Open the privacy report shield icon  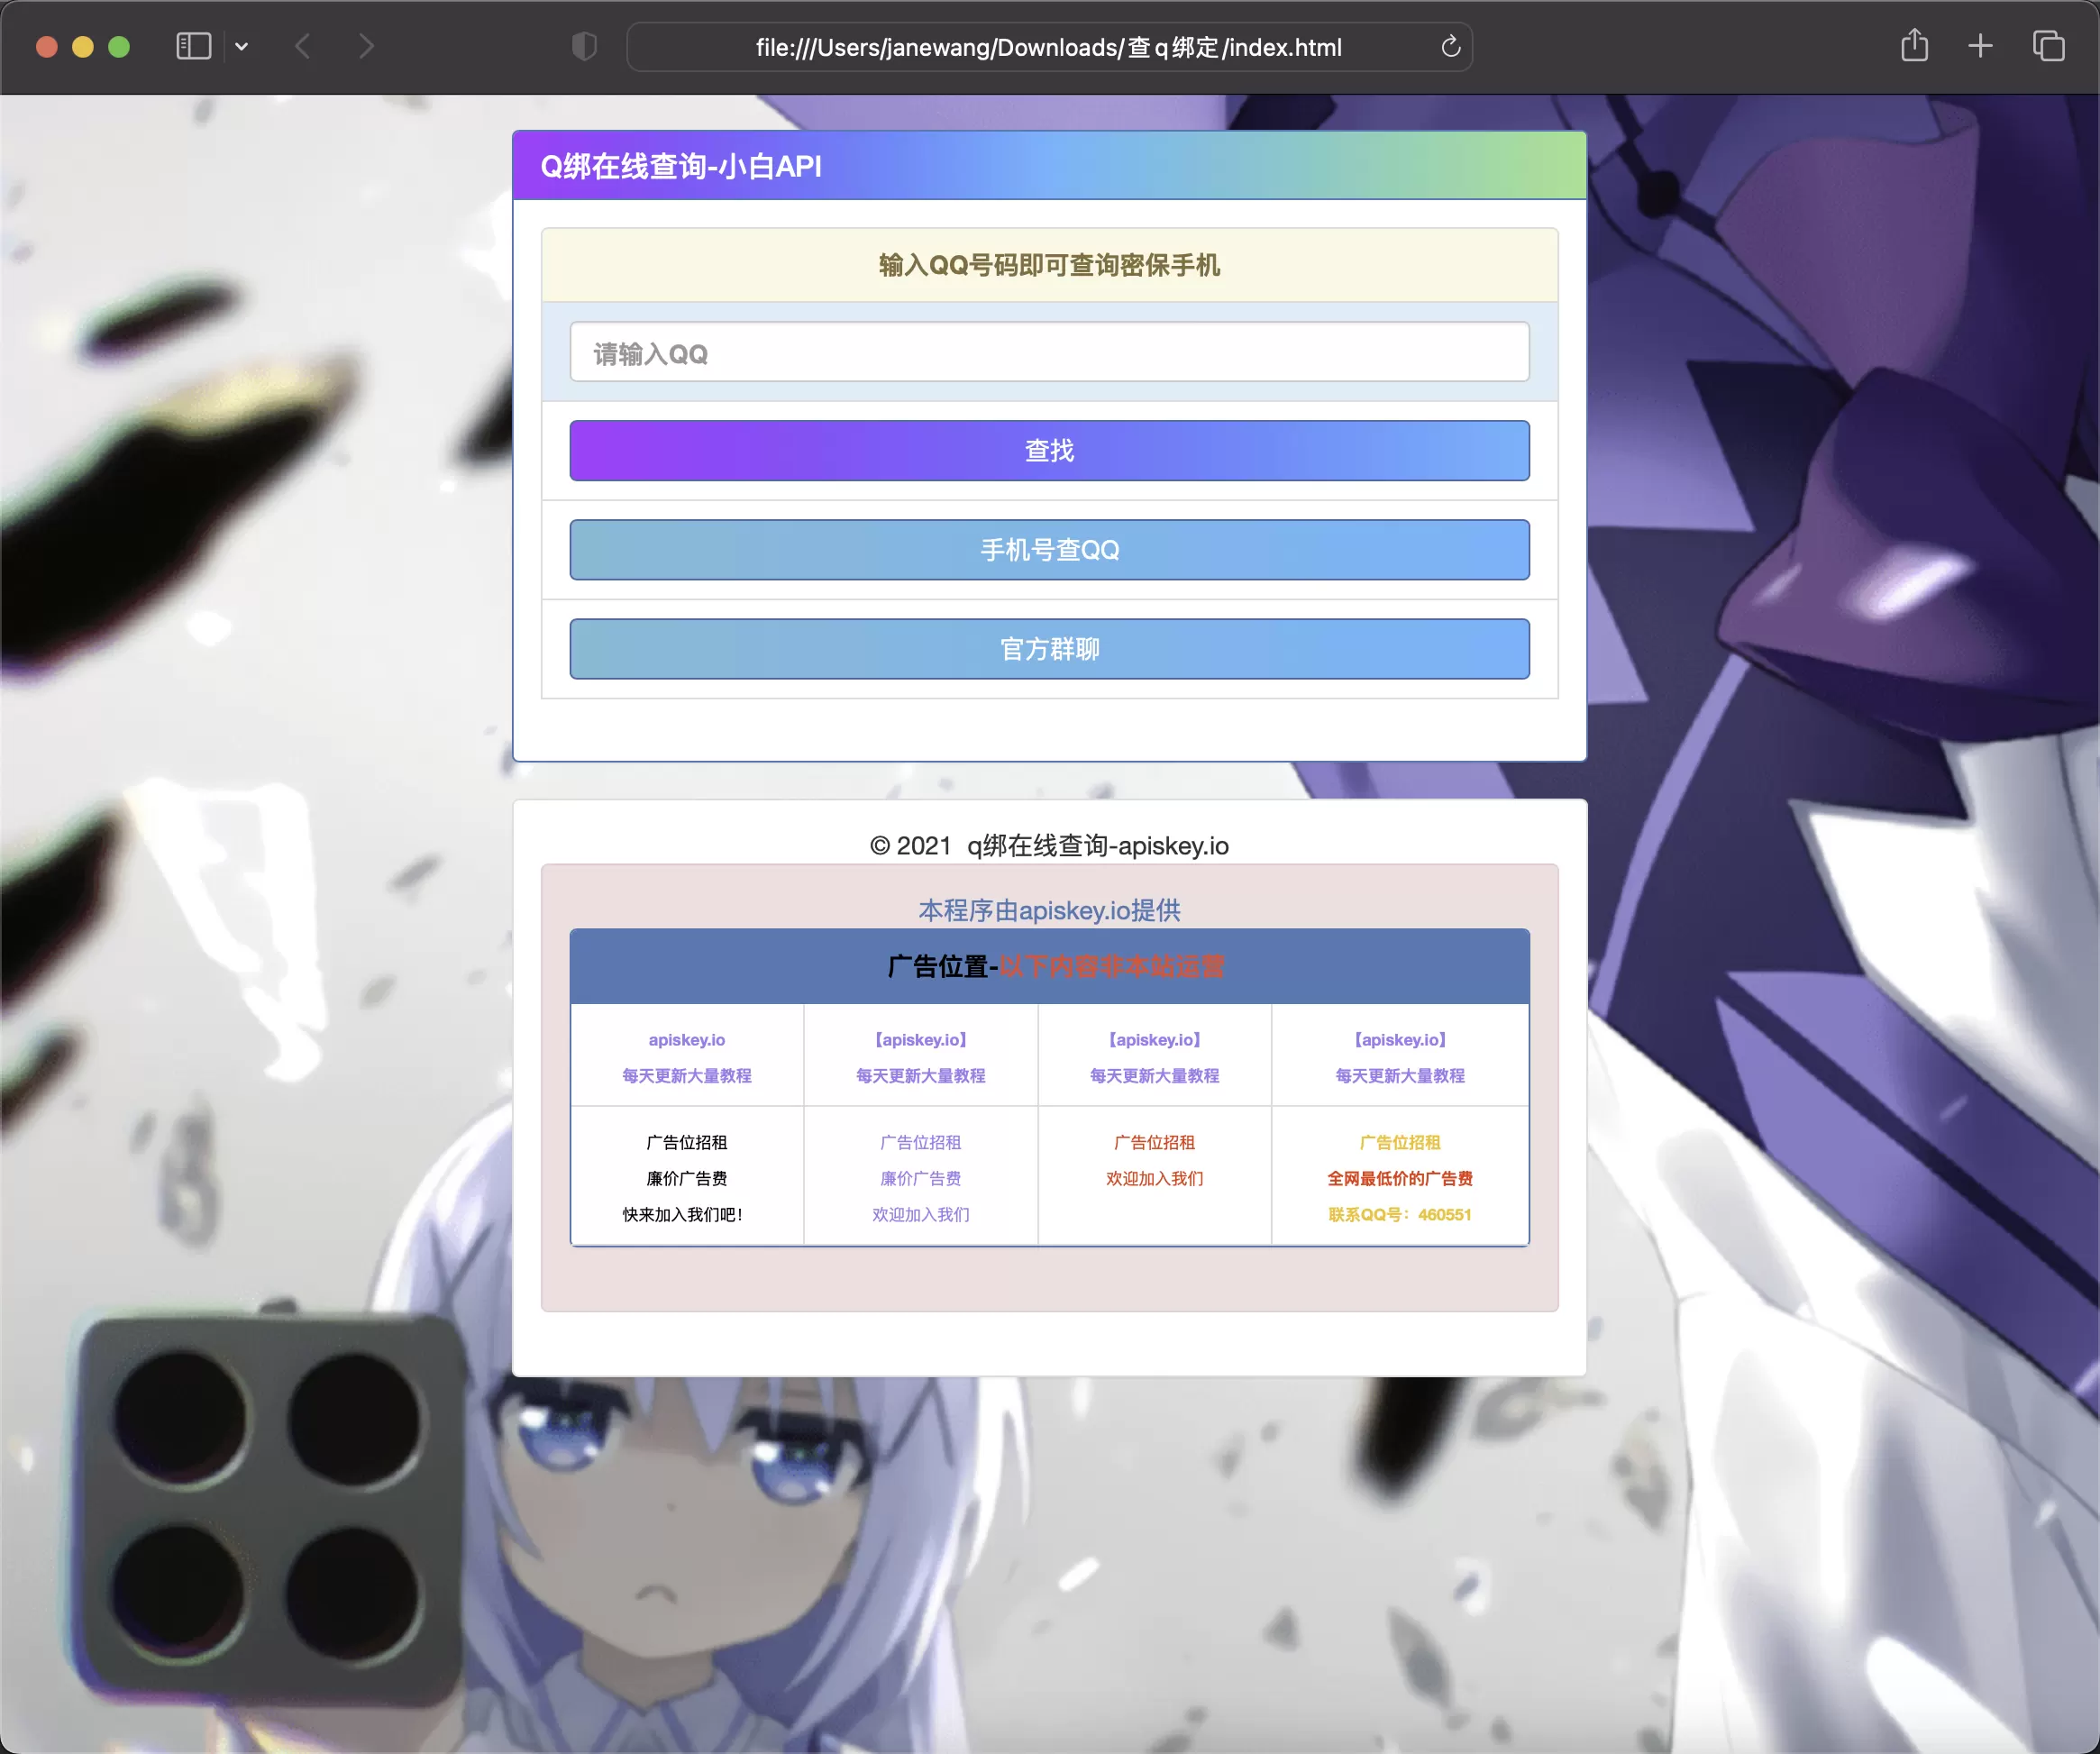click(x=584, y=46)
